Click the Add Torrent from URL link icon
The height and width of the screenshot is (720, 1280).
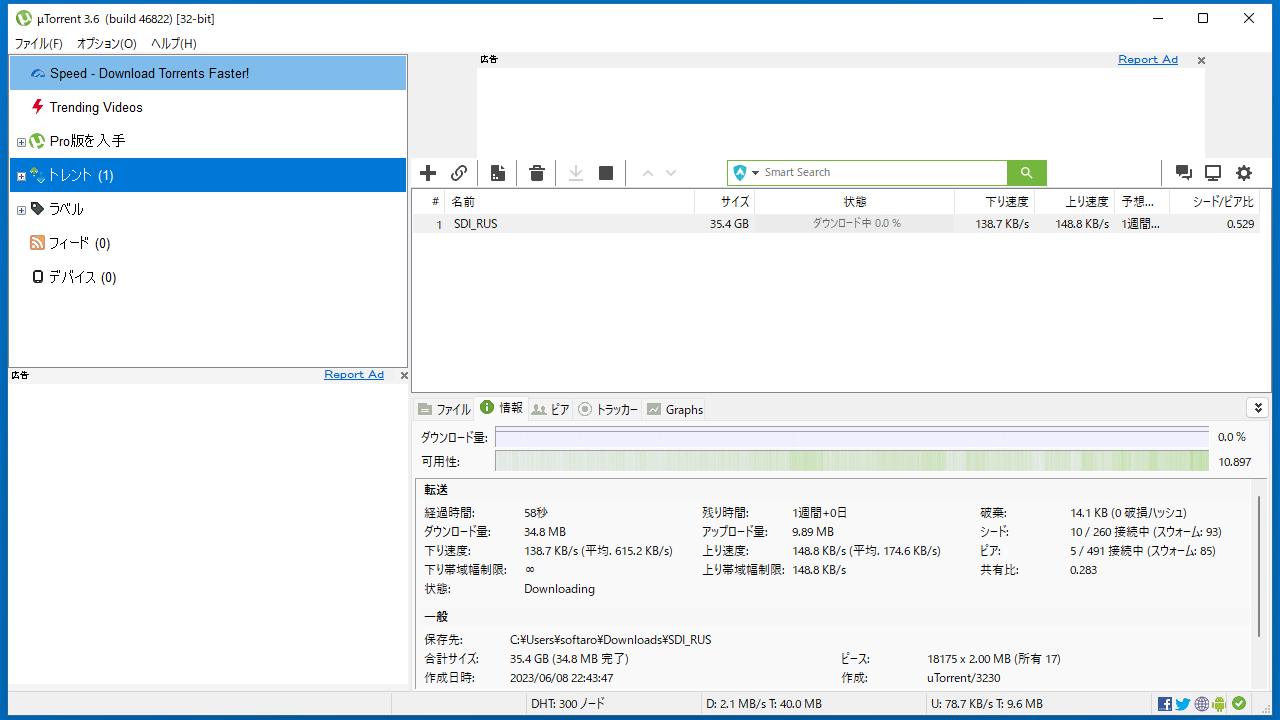[x=459, y=173]
